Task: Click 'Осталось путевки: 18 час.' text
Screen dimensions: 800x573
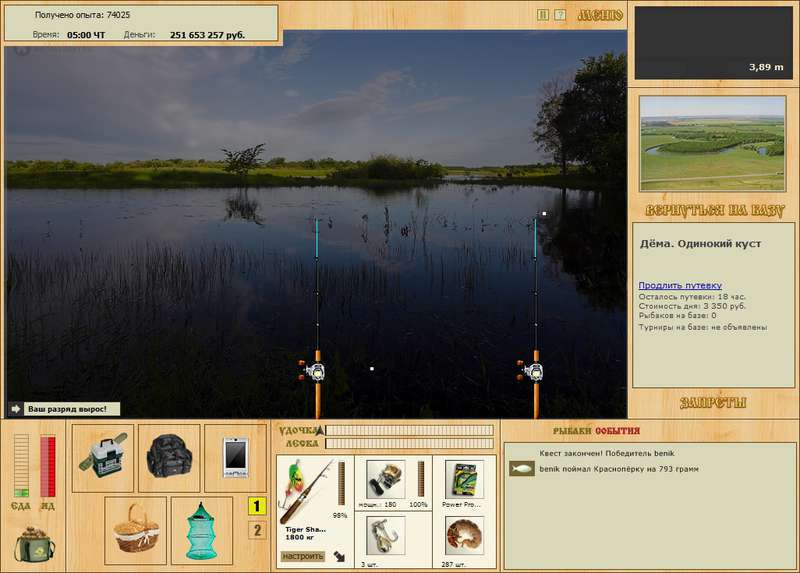Action: pos(692,296)
